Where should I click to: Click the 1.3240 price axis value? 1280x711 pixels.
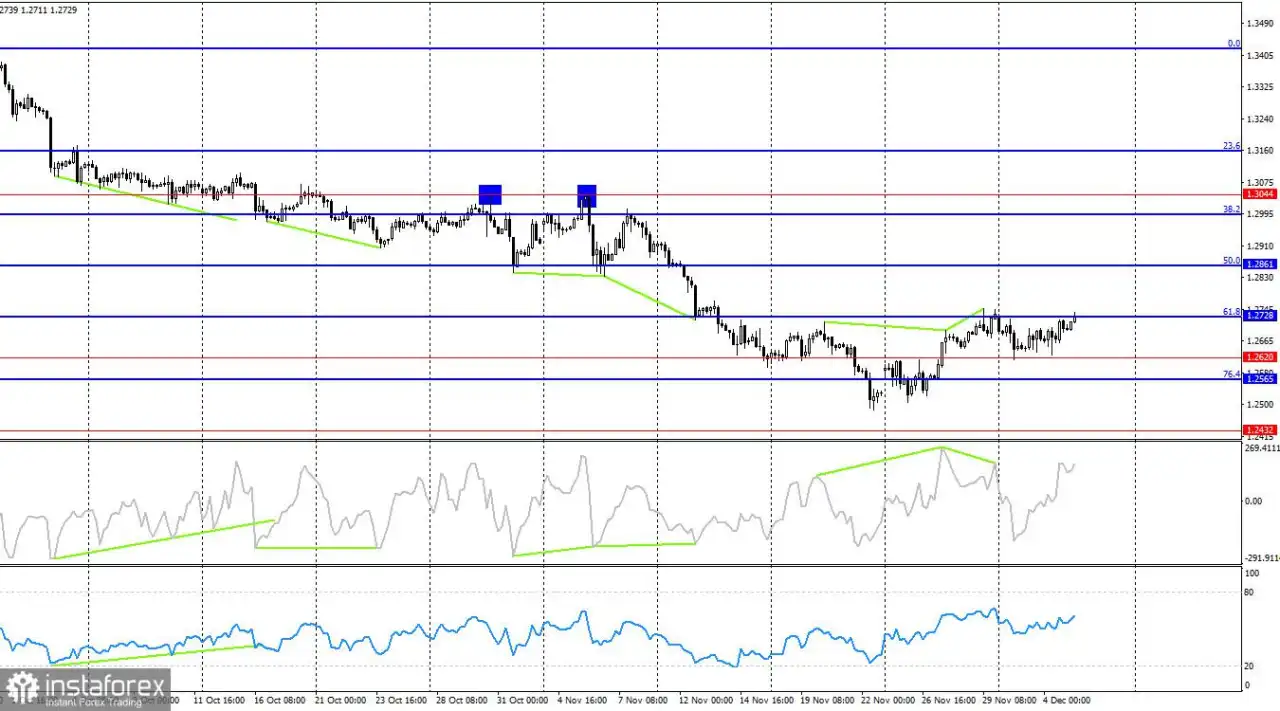point(1258,118)
